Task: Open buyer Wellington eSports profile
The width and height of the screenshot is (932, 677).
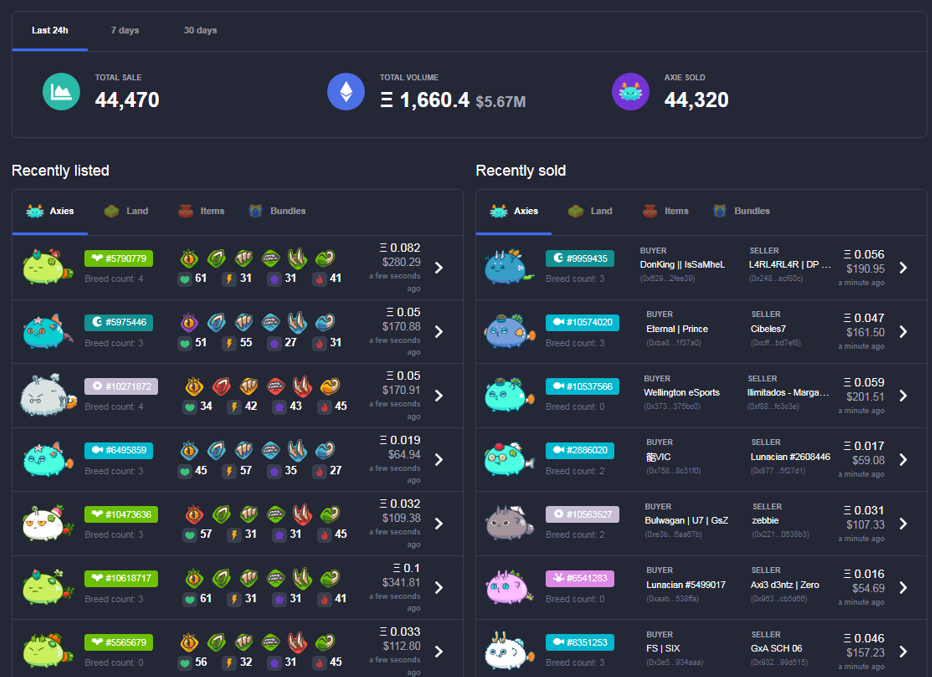Action: pos(682,393)
